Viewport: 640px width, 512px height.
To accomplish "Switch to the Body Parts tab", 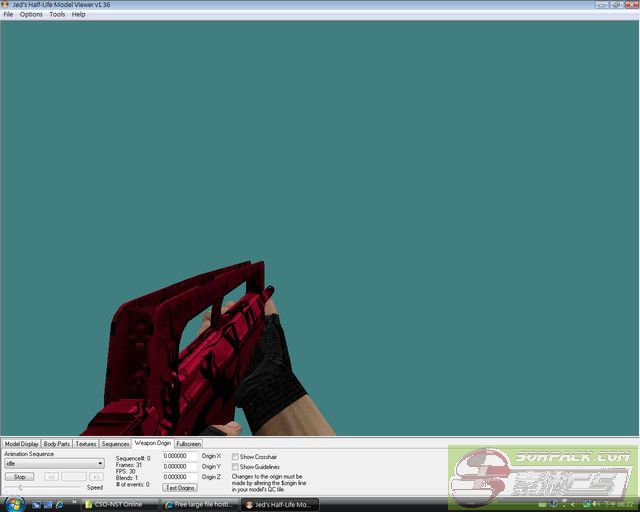I will point(57,443).
